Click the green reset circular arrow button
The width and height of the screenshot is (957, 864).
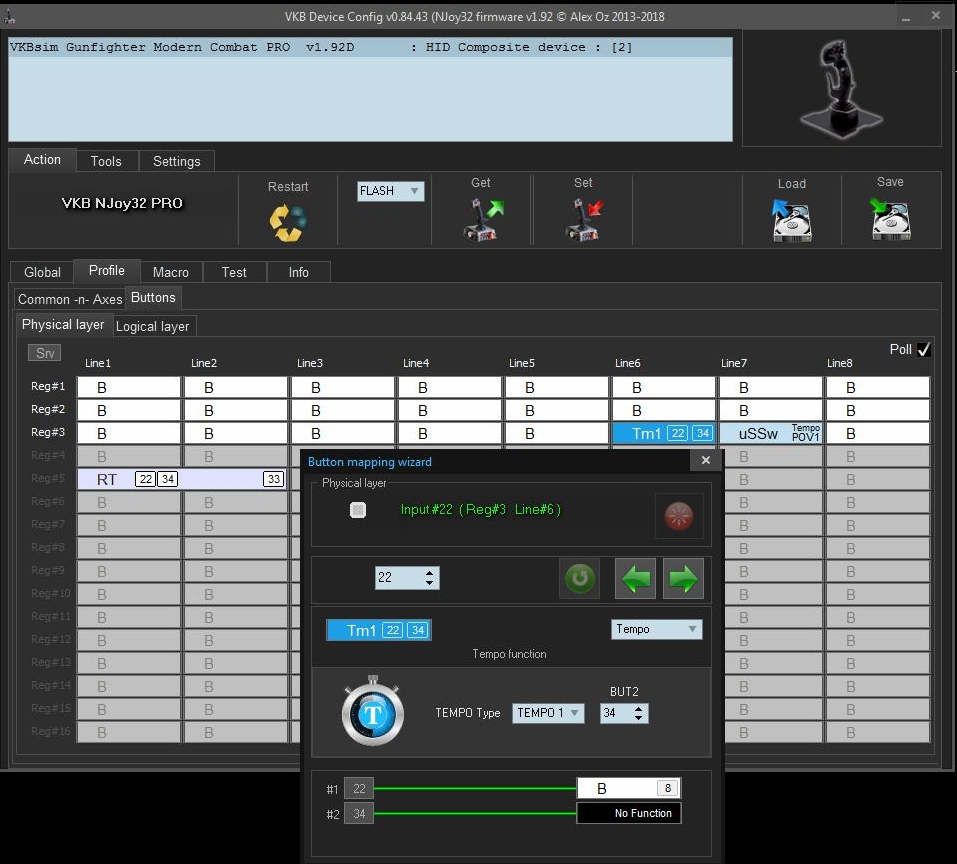(x=579, y=578)
